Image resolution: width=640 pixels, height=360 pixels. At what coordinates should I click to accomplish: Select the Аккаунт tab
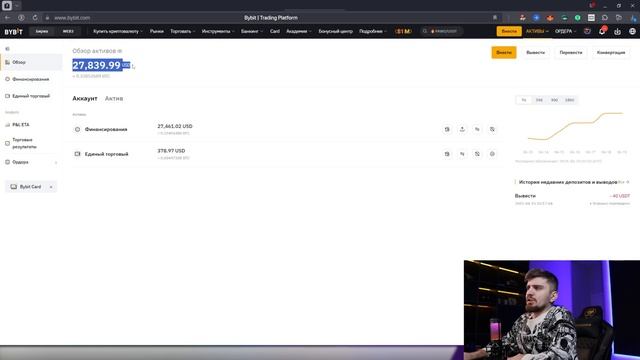pyautogui.click(x=85, y=98)
